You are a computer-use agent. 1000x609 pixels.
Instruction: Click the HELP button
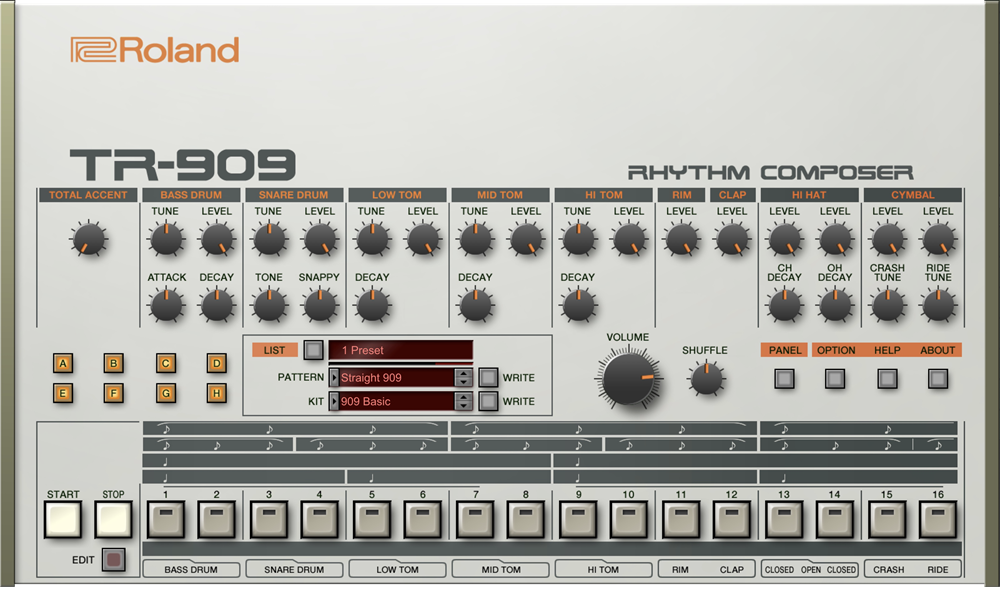(887, 379)
